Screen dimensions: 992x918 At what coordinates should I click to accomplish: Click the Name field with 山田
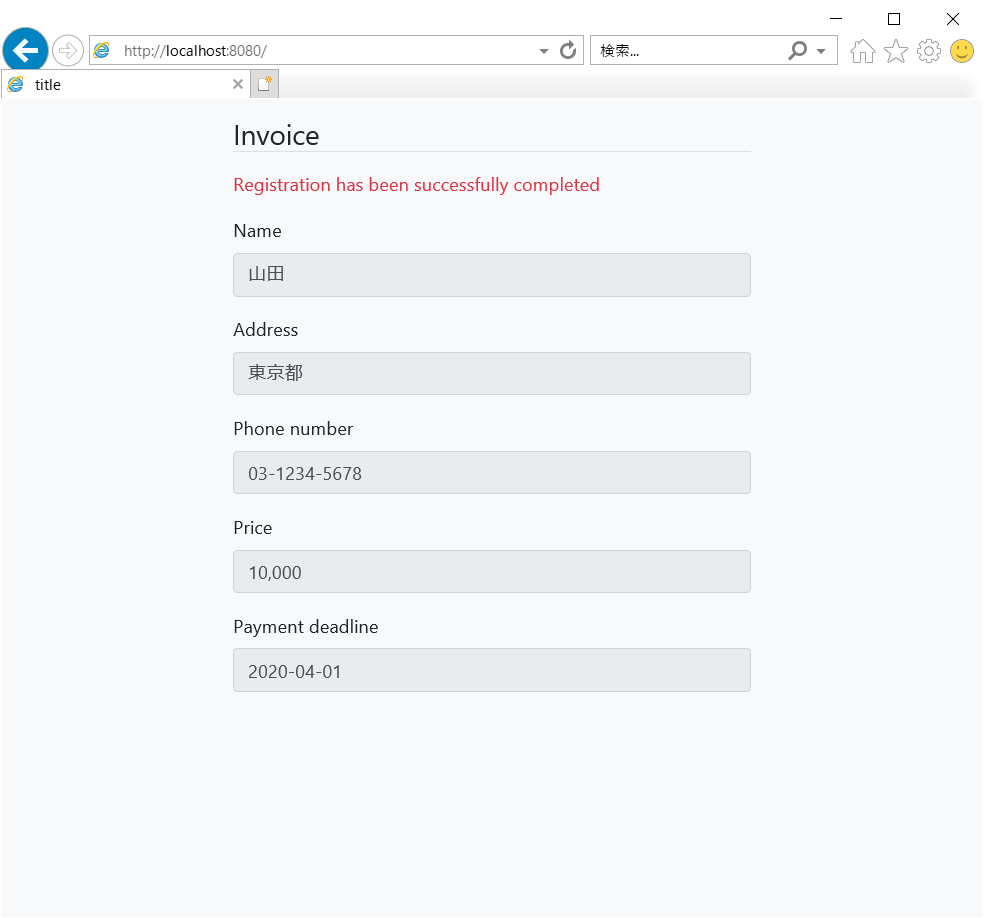pos(492,275)
